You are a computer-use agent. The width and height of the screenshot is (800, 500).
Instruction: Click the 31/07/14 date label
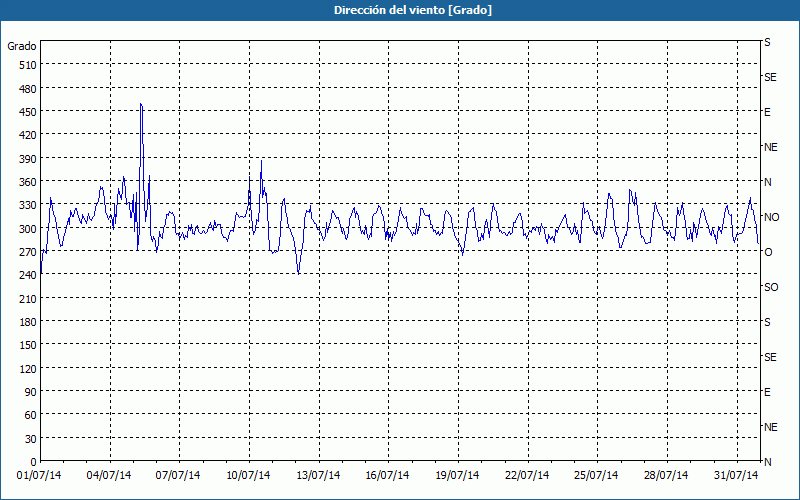[736, 475]
